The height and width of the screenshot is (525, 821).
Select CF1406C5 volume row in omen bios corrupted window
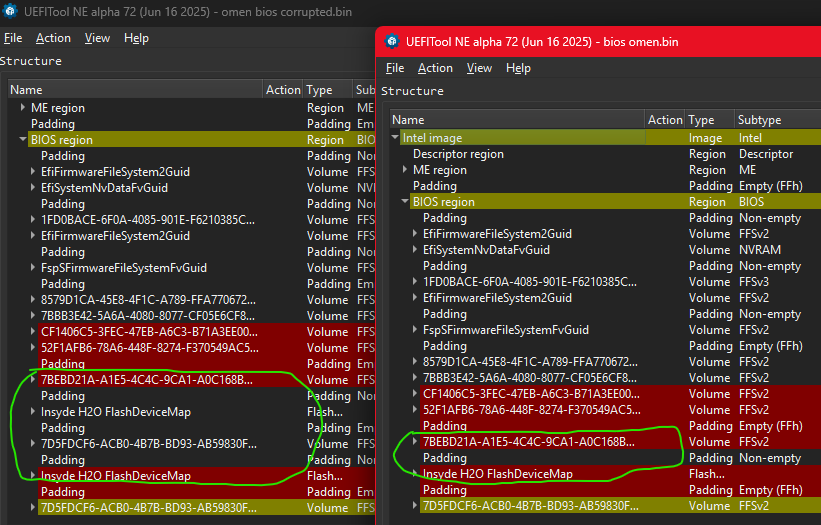(148, 332)
